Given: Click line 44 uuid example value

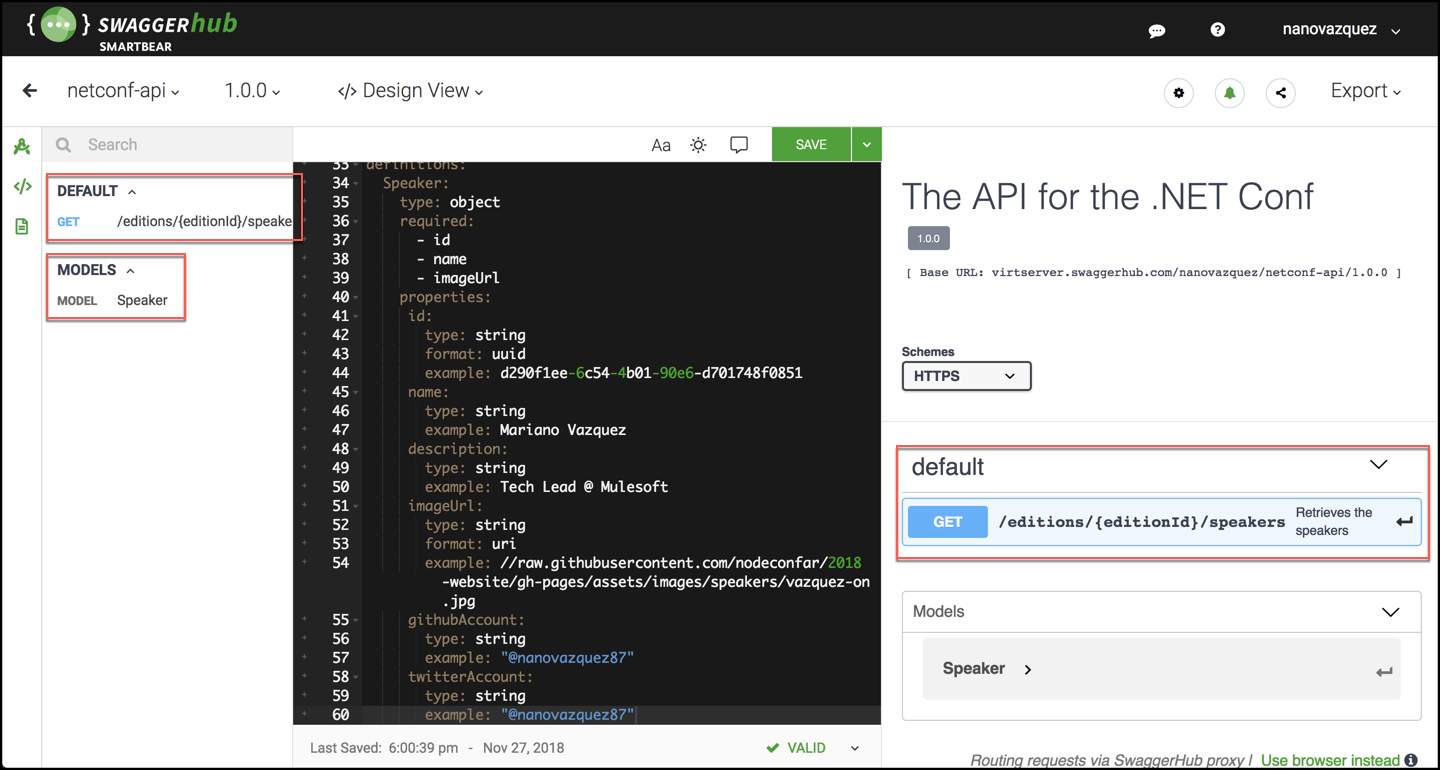Looking at the screenshot, I should [x=651, y=373].
